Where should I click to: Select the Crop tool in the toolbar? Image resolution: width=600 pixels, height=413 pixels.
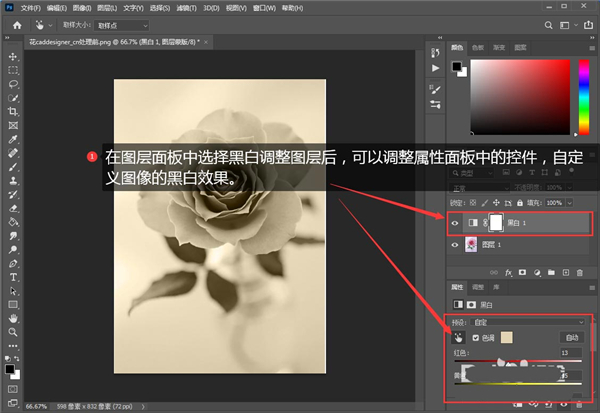pyautogui.click(x=13, y=112)
